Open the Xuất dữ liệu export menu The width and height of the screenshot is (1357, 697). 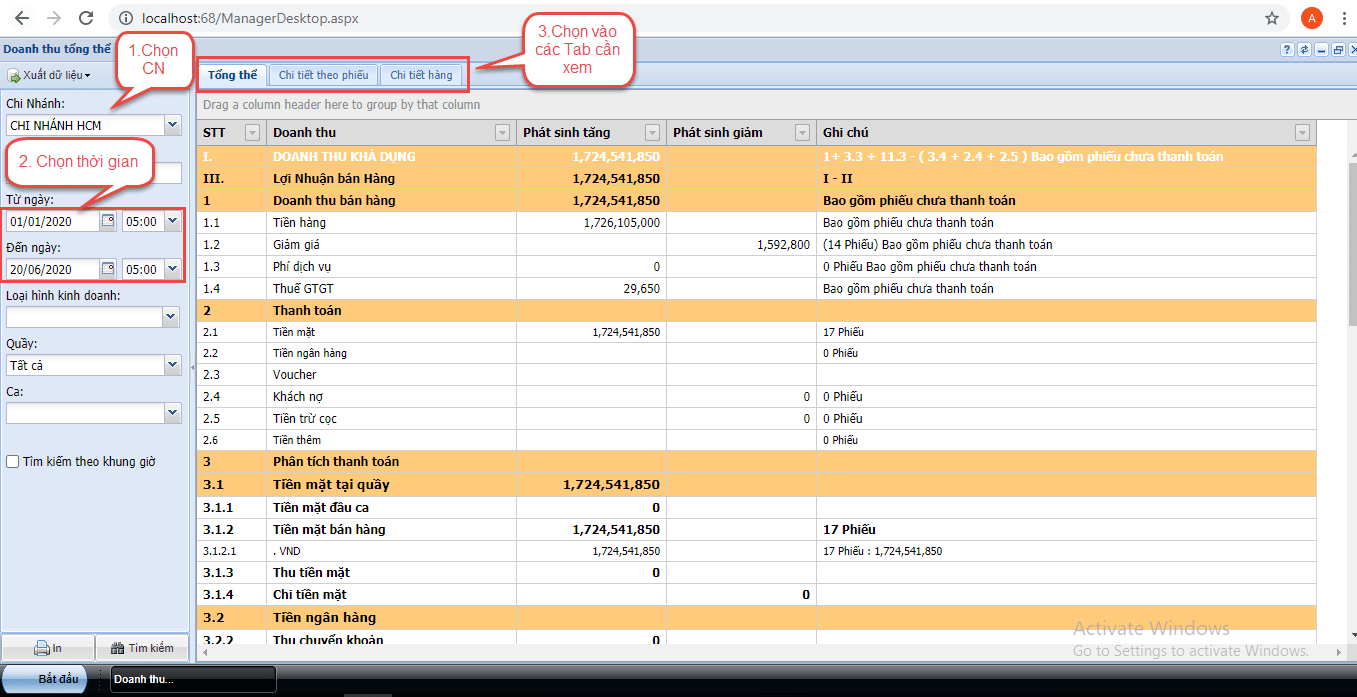click(50, 75)
